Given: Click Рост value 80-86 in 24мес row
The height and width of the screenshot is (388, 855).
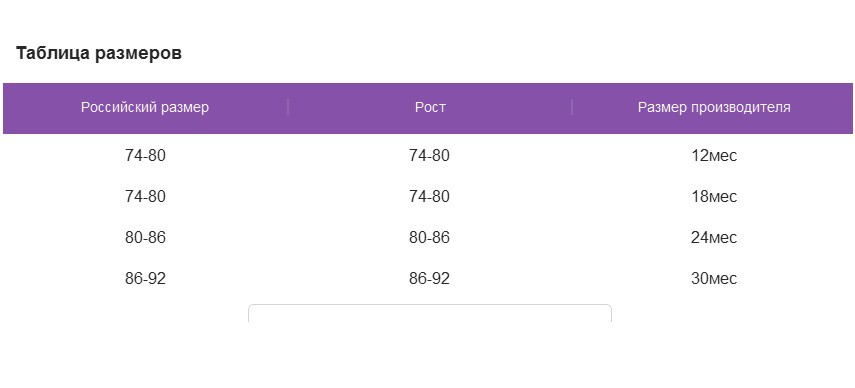Looking at the screenshot, I should [x=429, y=238].
